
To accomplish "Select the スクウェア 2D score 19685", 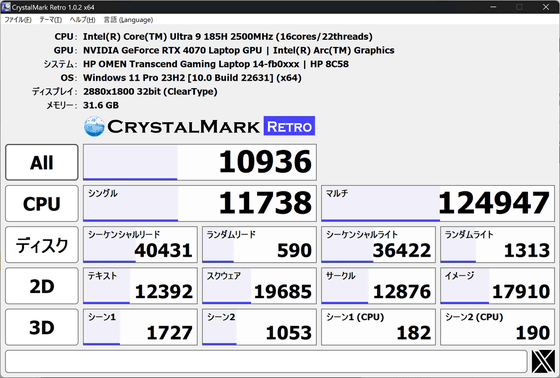I will (259, 286).
